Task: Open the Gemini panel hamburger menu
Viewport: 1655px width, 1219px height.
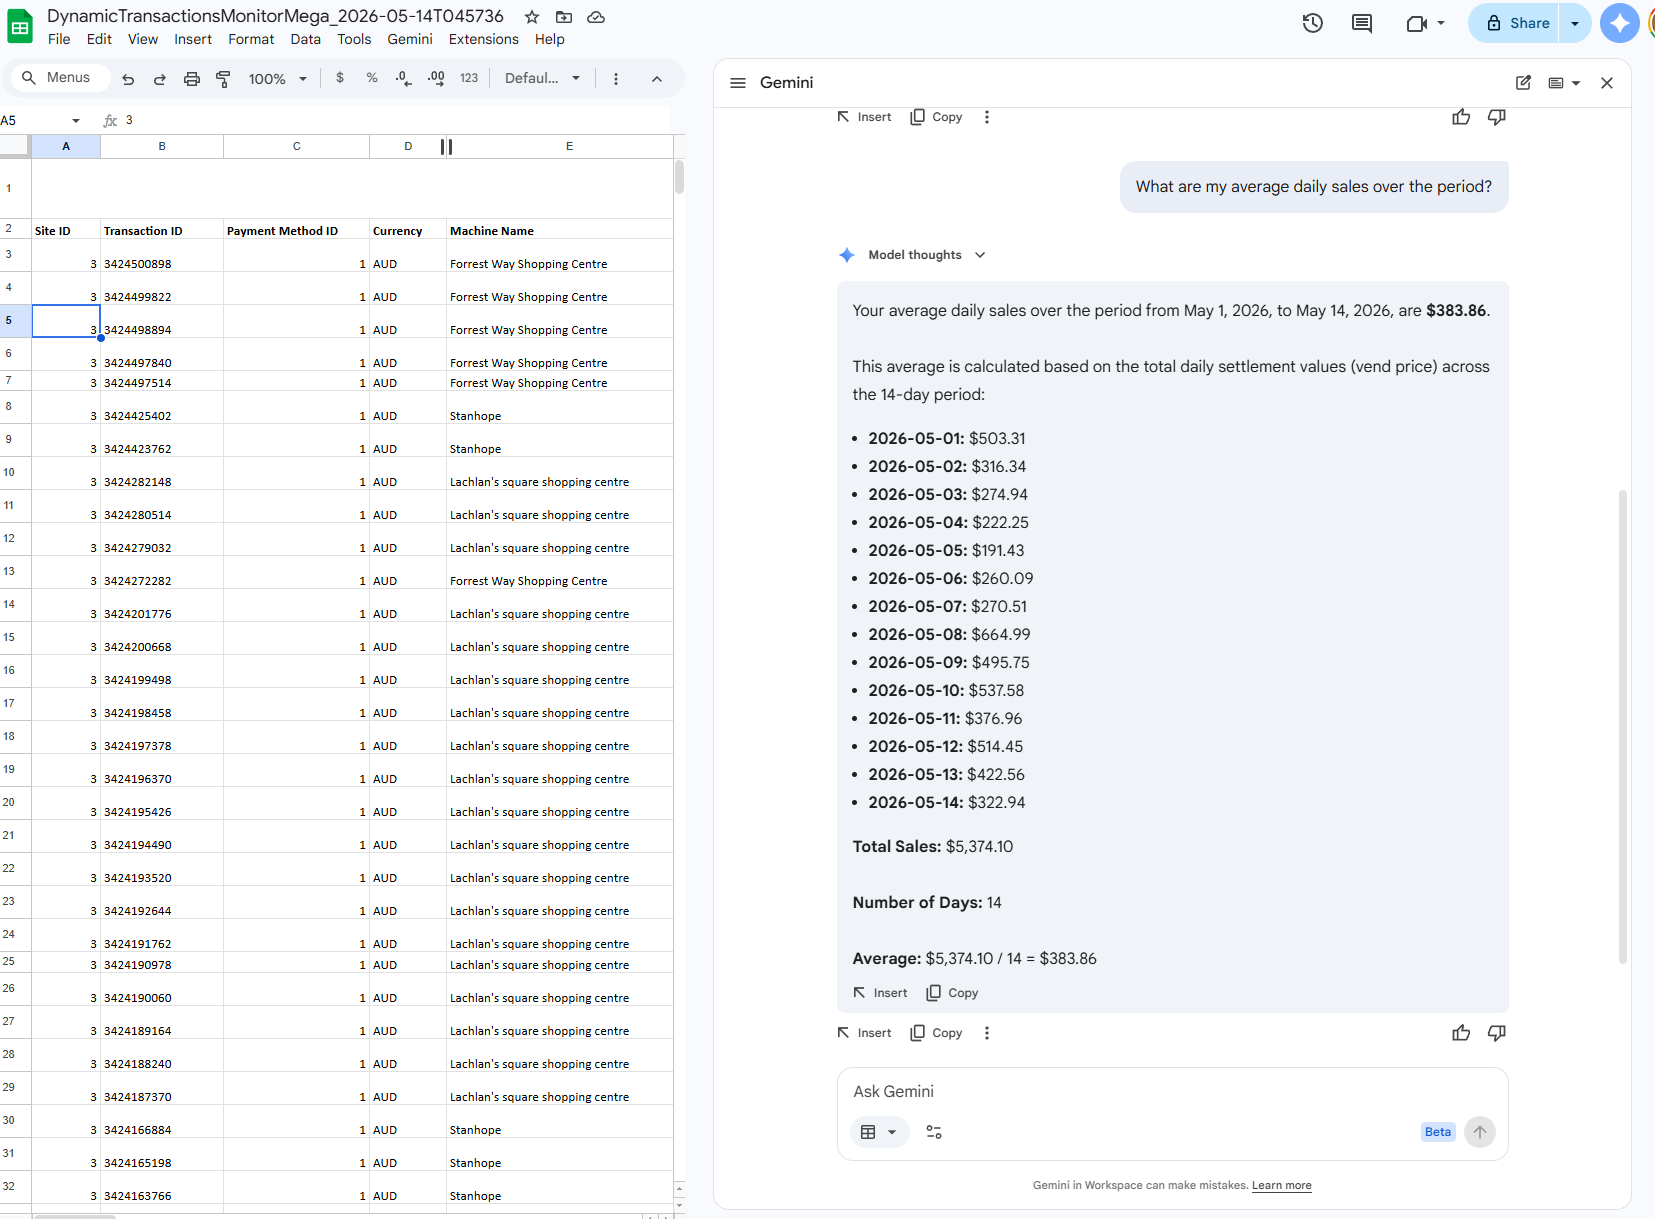Action: click(x=738, y=83)
